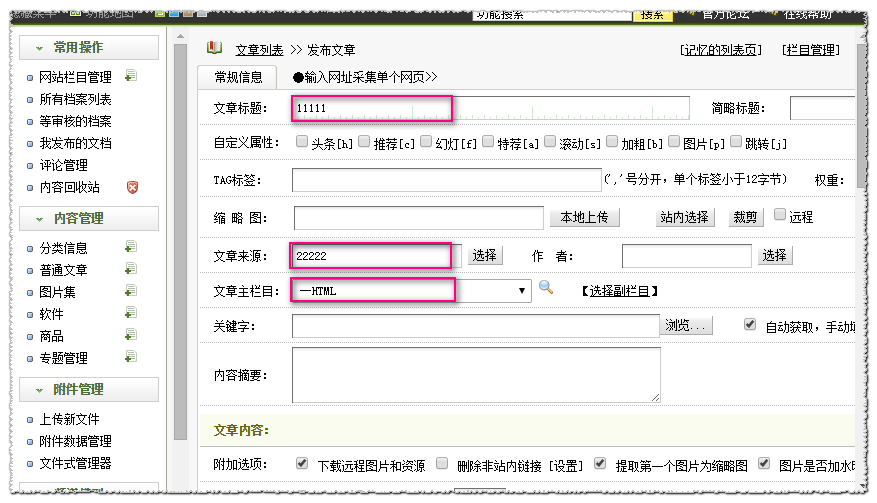877x503 pixels.
Task: Click the add icon beside 图片集
Action: click(130, 291)
